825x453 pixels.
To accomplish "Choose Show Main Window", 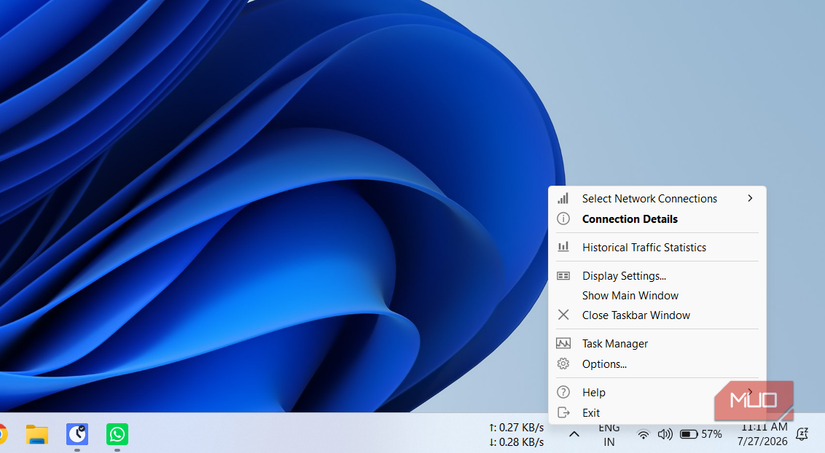I will 657,296.
